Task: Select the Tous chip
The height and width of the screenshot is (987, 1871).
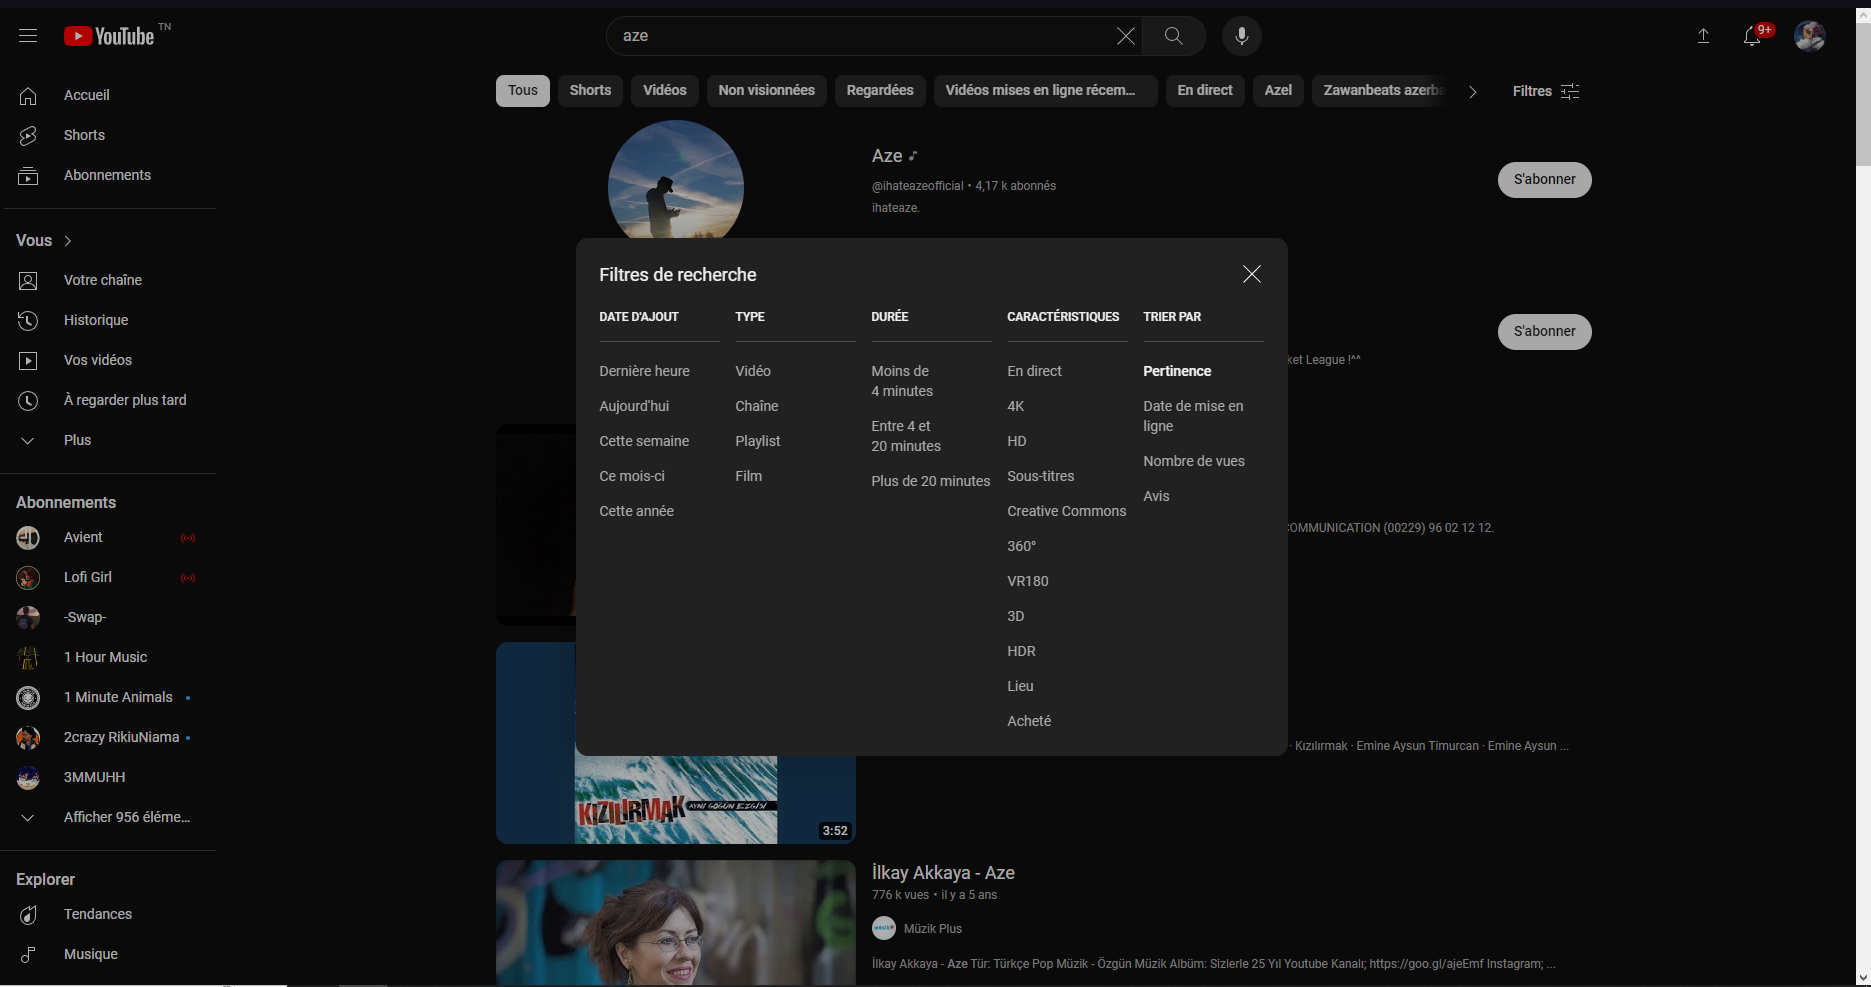Action: pyautogui.click(x=523, y=91)
